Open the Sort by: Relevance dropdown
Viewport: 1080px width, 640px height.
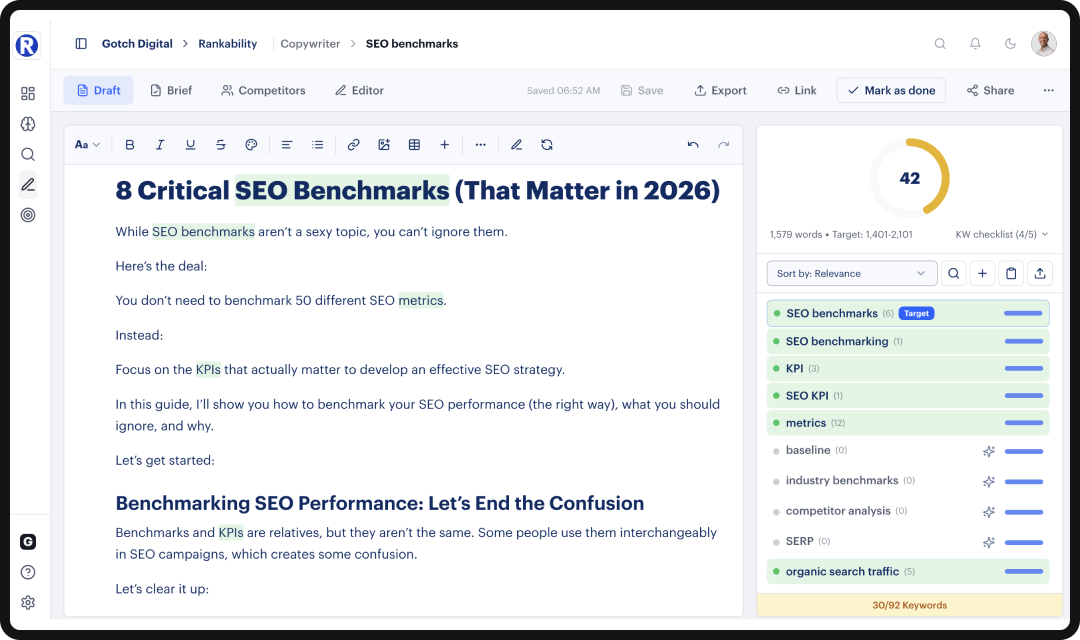coord(851,273)
